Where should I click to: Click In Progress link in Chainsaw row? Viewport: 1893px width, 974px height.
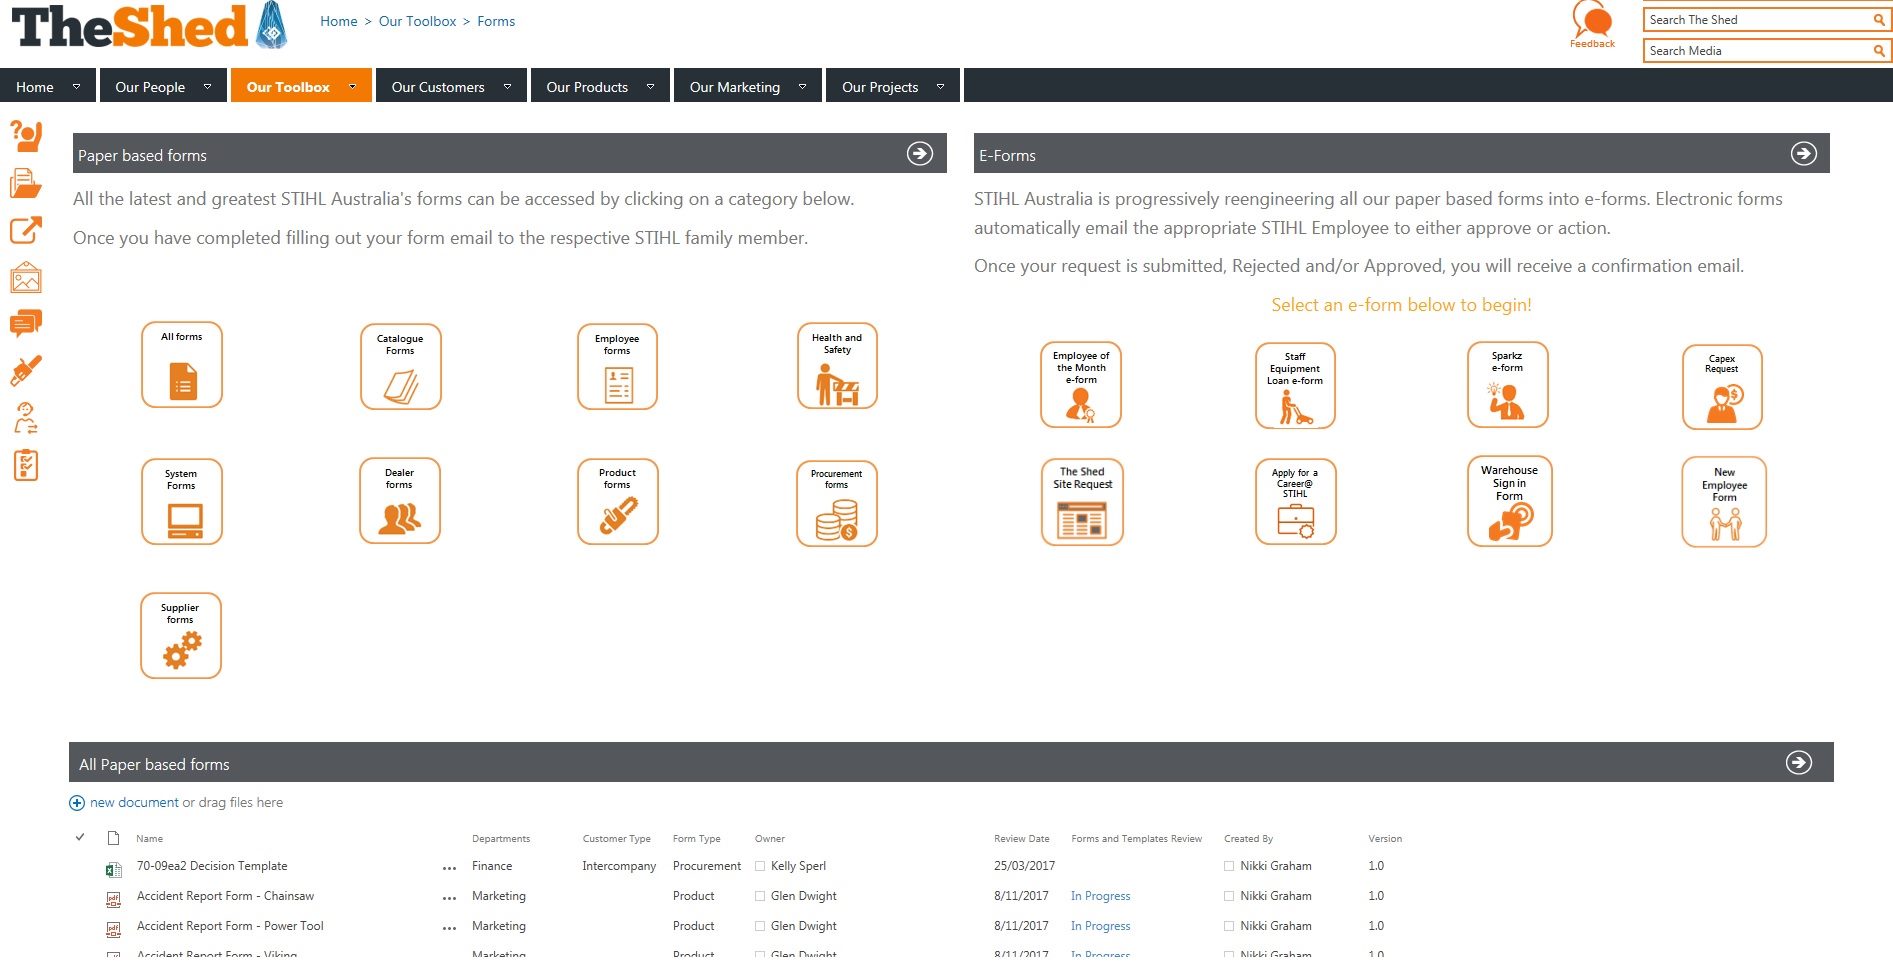click(1100, 896)
